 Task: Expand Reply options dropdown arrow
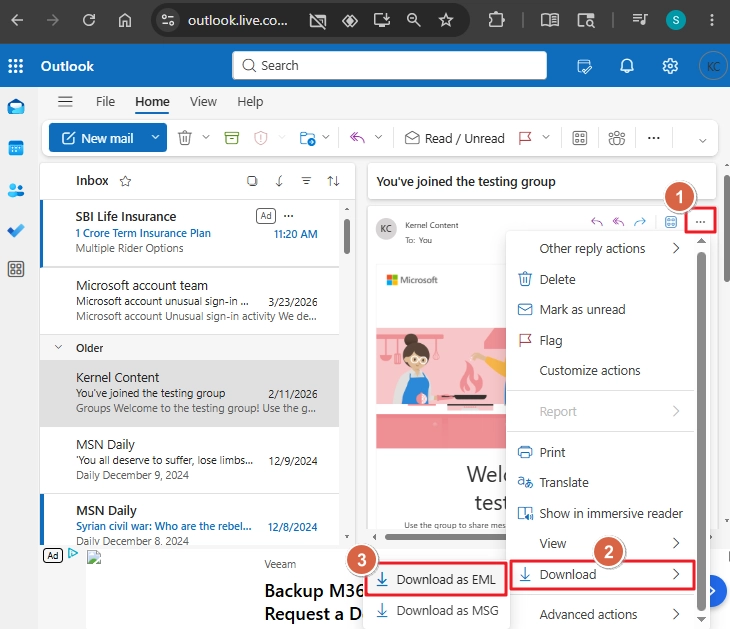click(x=379, y=137)
